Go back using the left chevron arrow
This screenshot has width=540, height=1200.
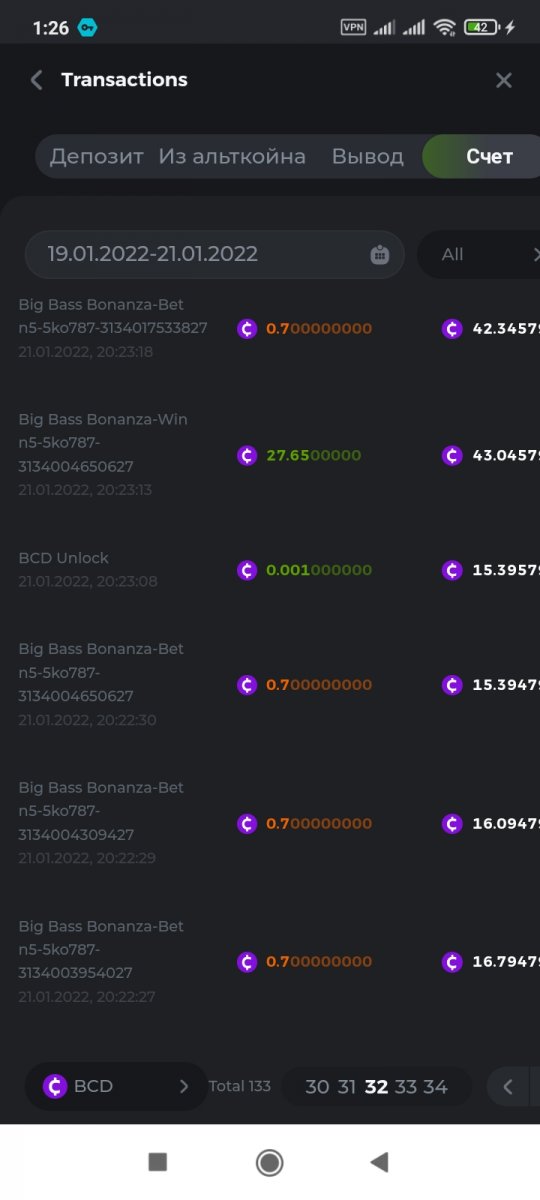[36, 80]
